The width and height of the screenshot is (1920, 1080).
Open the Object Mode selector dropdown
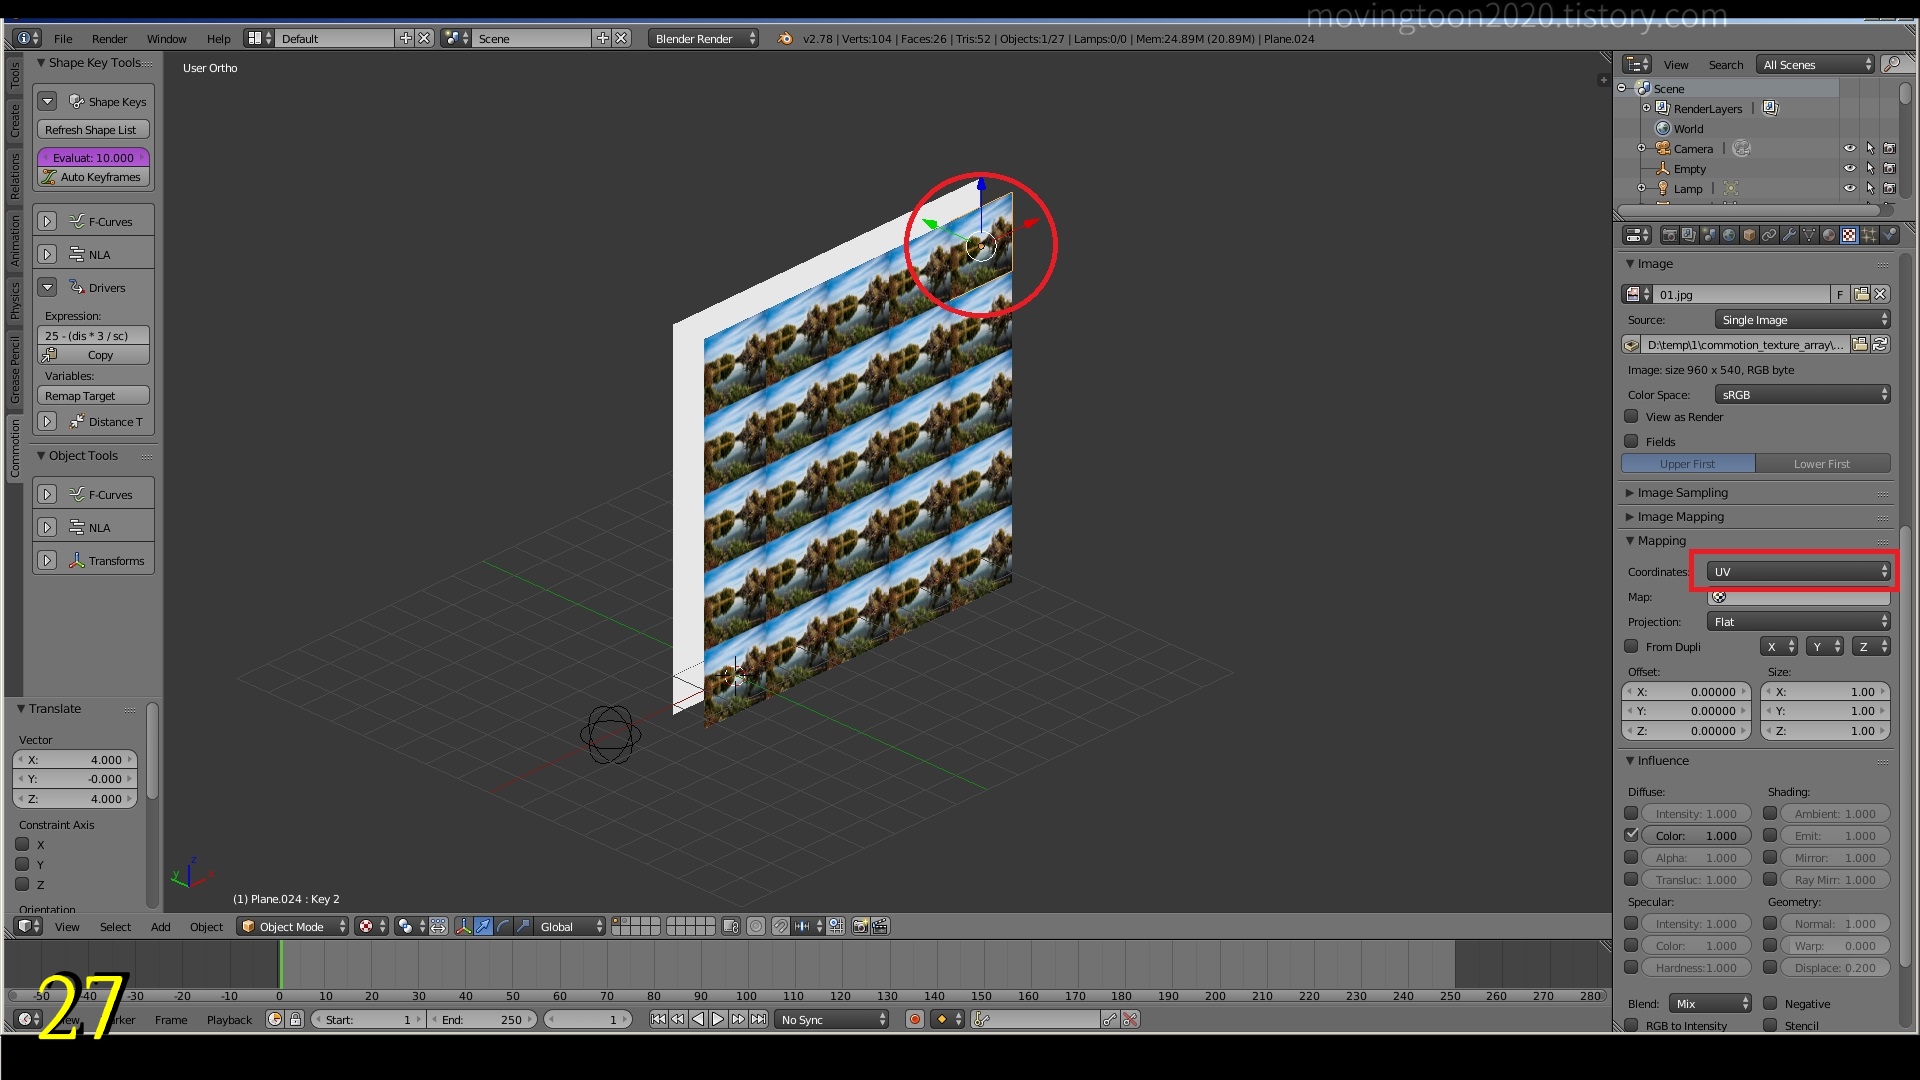292,926
